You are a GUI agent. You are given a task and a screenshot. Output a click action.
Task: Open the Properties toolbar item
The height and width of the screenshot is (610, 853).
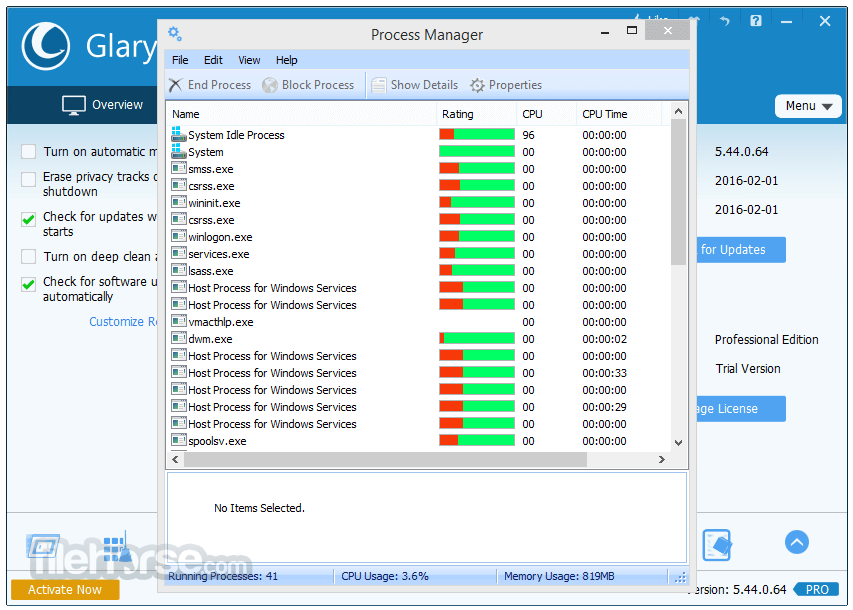(x=506, y=85)
